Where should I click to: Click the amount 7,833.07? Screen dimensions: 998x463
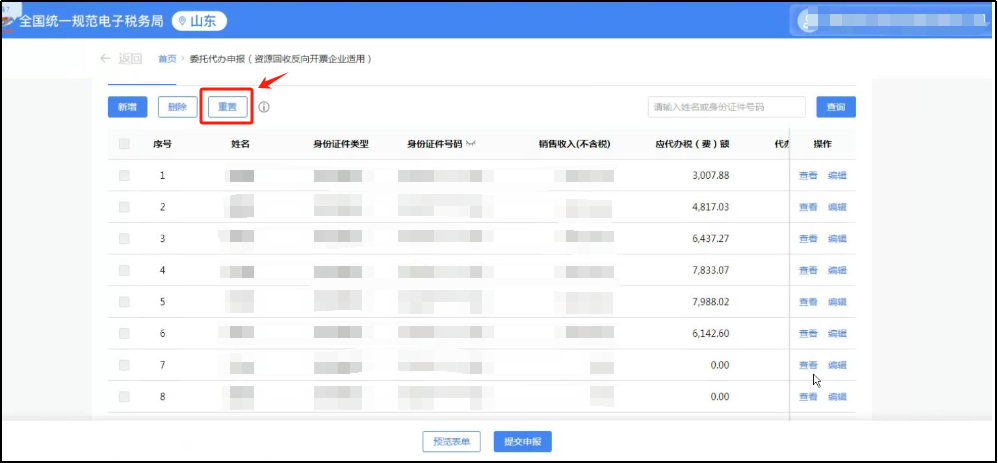point(710,270)
